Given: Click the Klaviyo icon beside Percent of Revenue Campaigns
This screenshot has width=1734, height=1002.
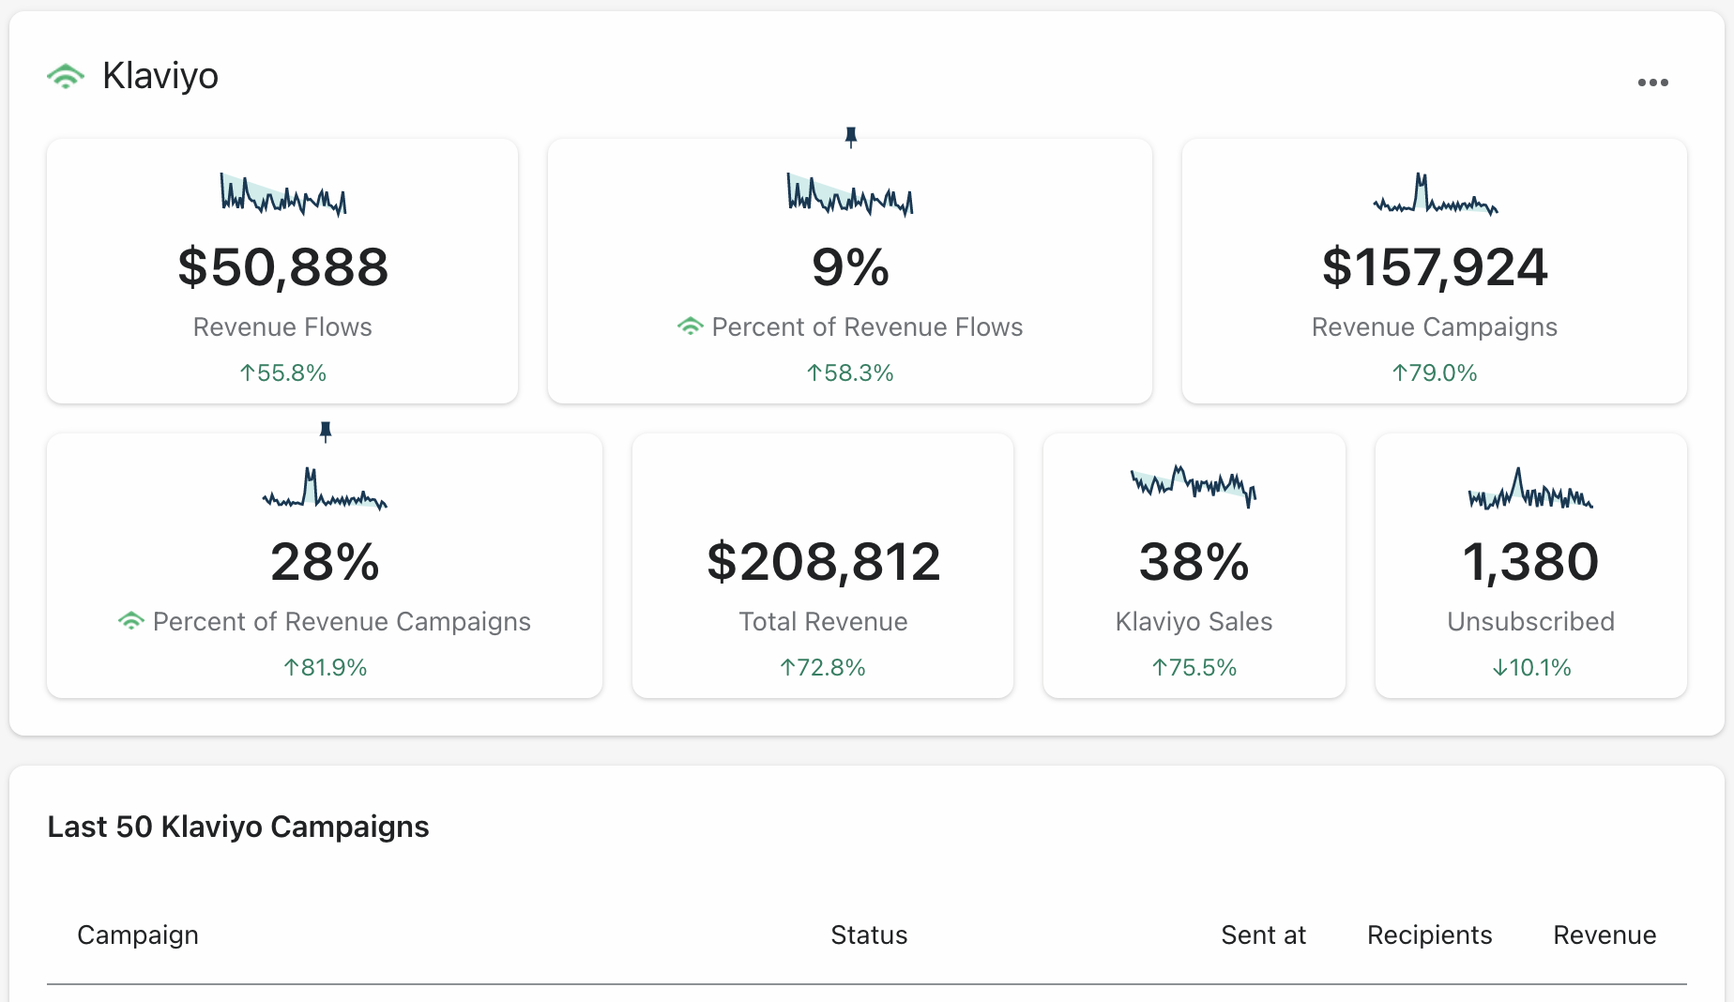Looking at the screenshot, I should click(x=131, y=620).
